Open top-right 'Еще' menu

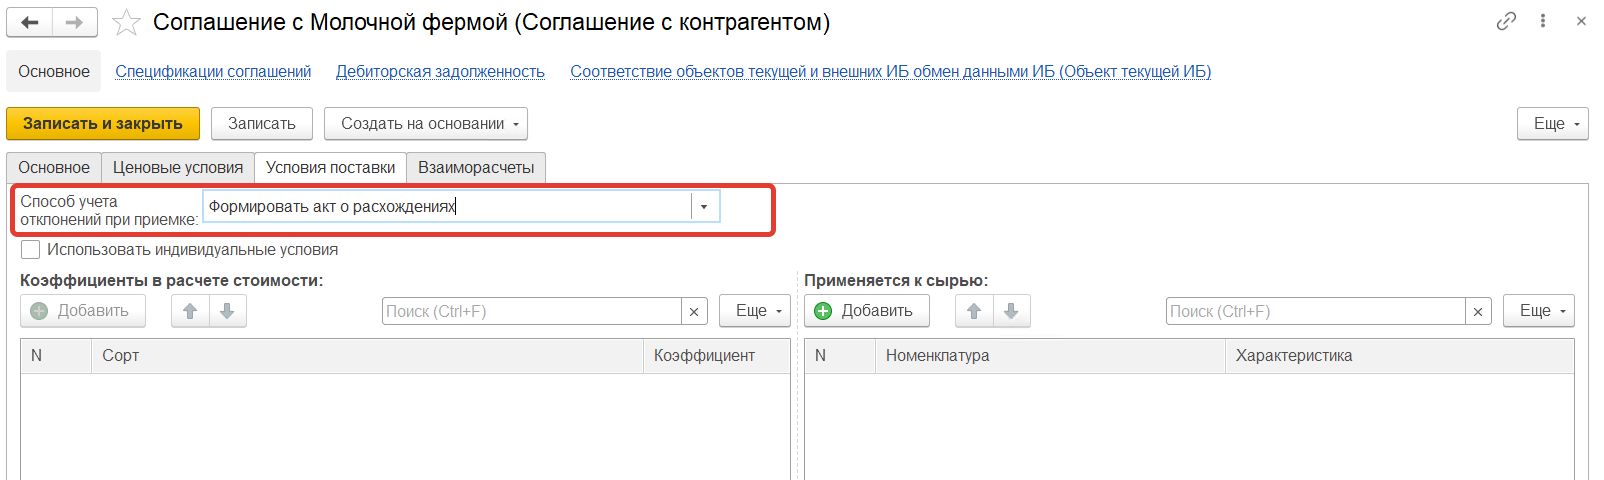(1552, 124)
